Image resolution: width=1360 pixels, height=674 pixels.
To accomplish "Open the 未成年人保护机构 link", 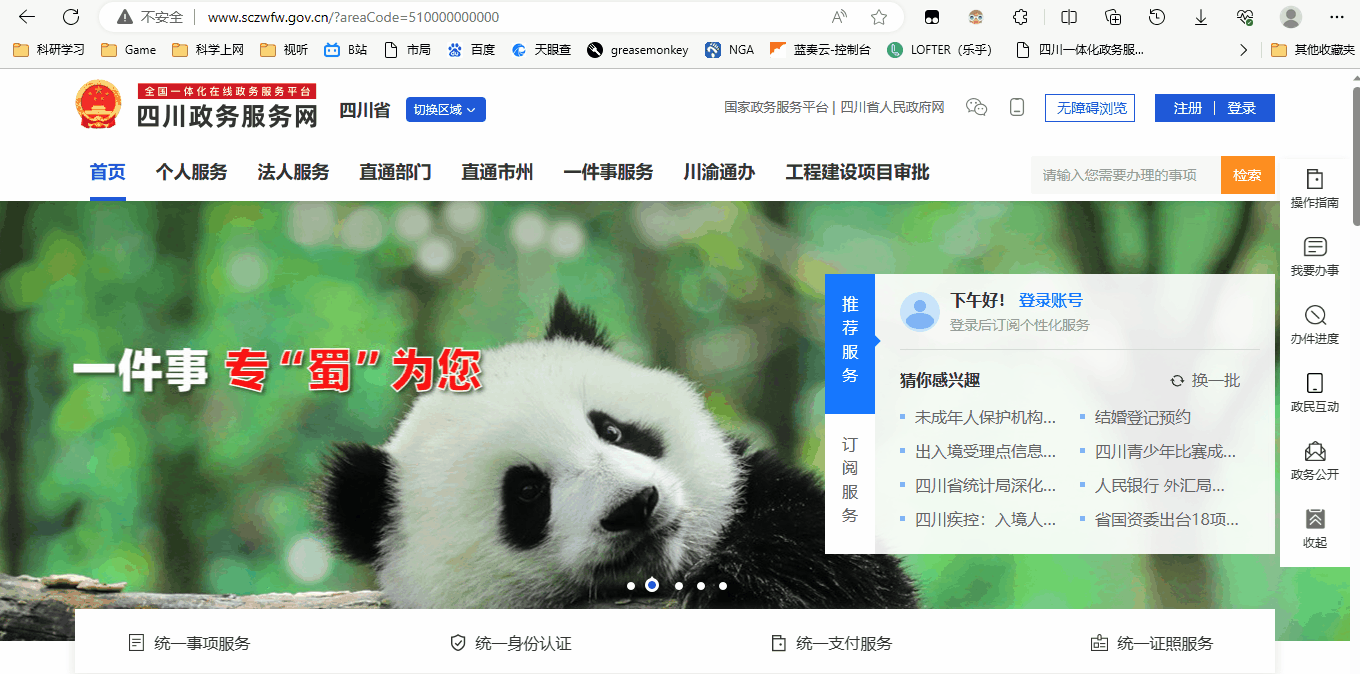I will pos(985,417).
